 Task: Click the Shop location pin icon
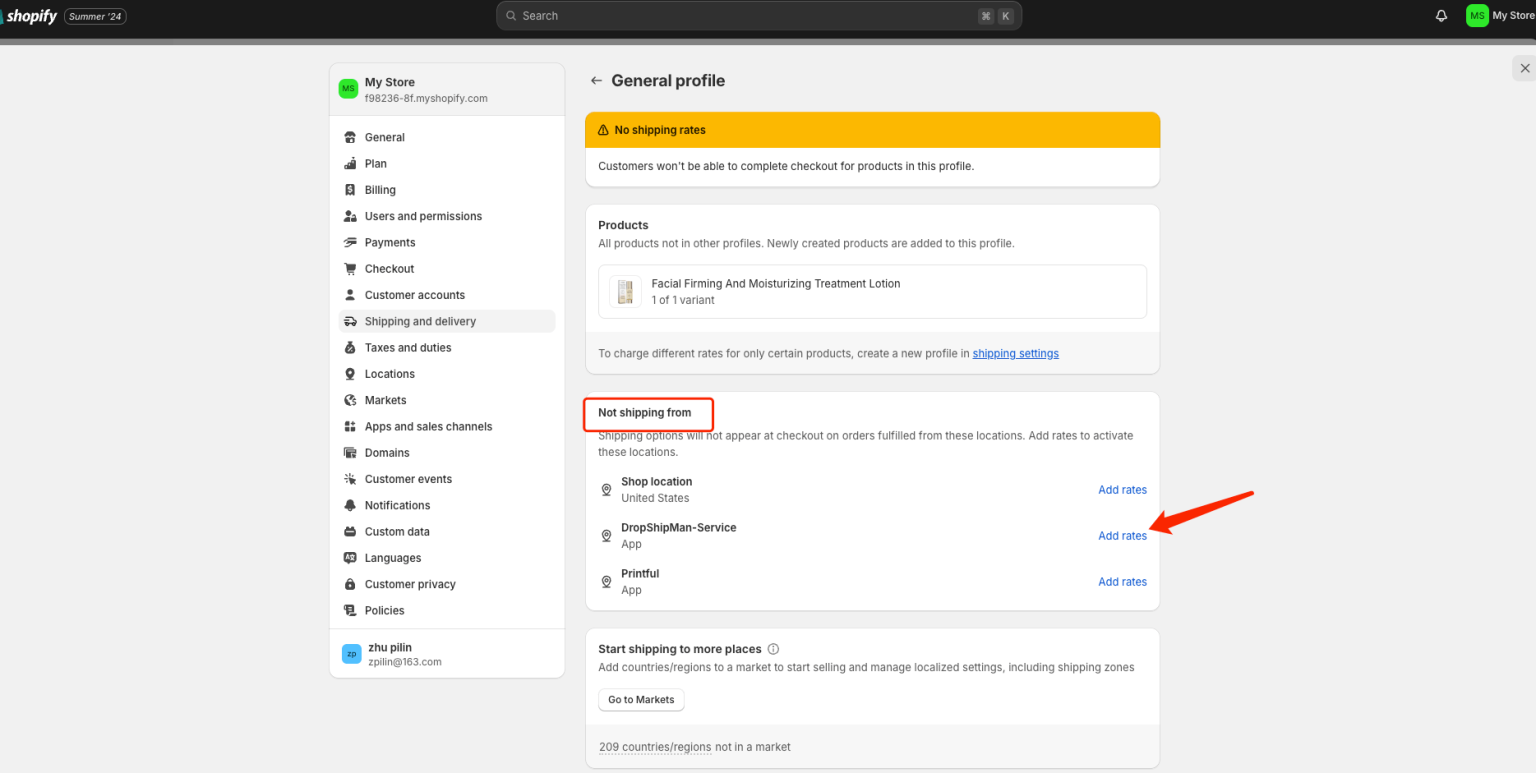pos(606,490)
